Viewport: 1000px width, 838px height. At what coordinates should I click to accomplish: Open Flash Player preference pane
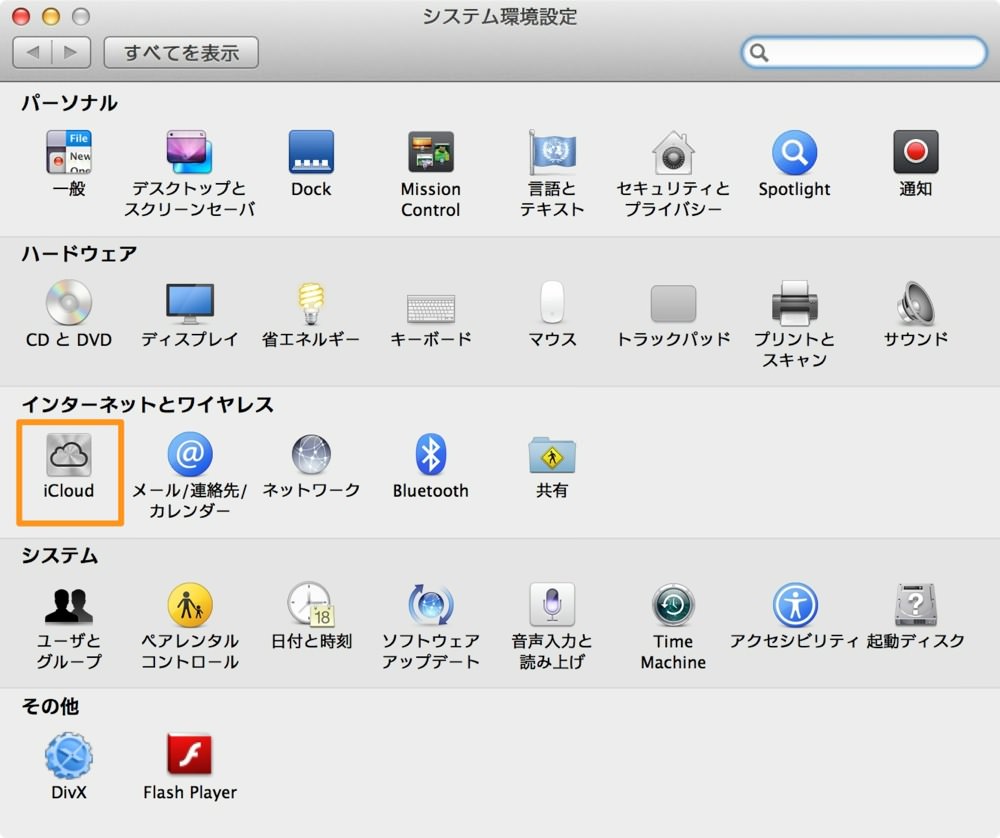(189, 754)
